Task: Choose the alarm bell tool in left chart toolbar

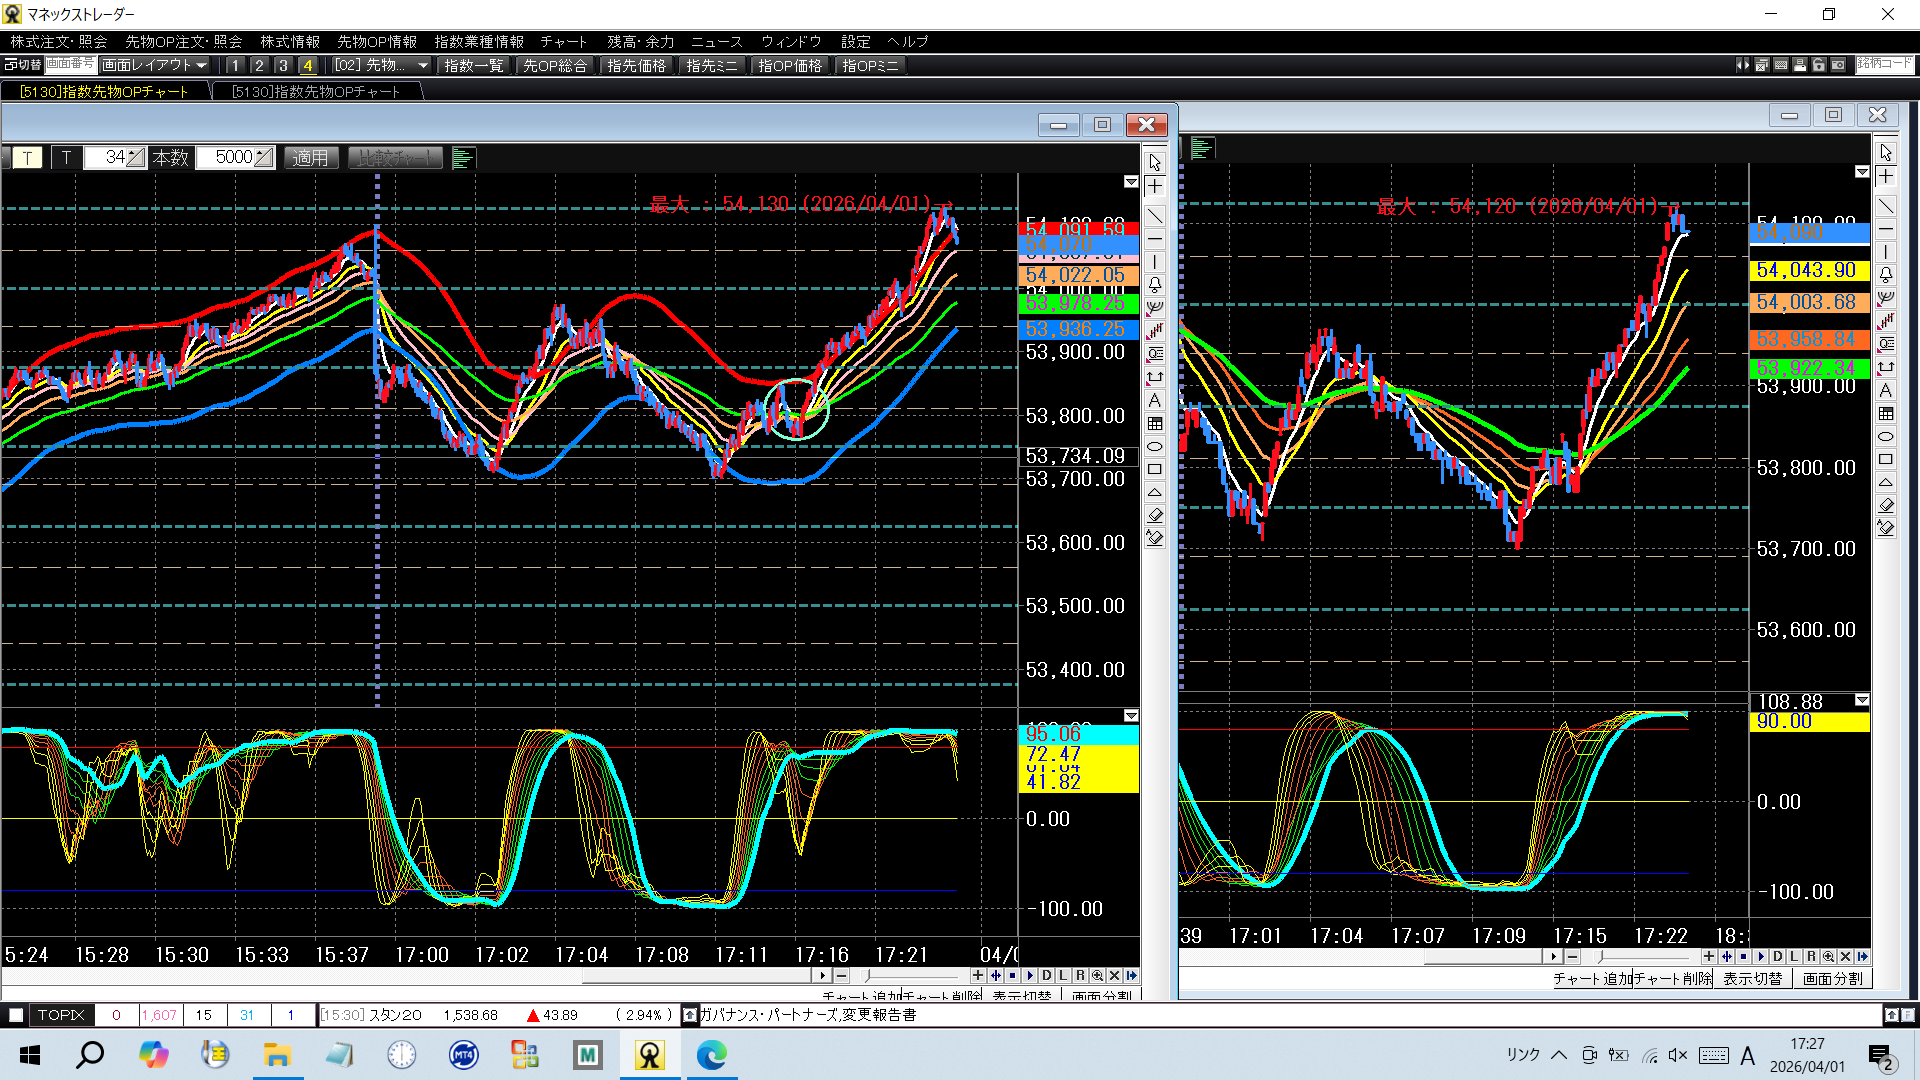Action: (1155, 285)
